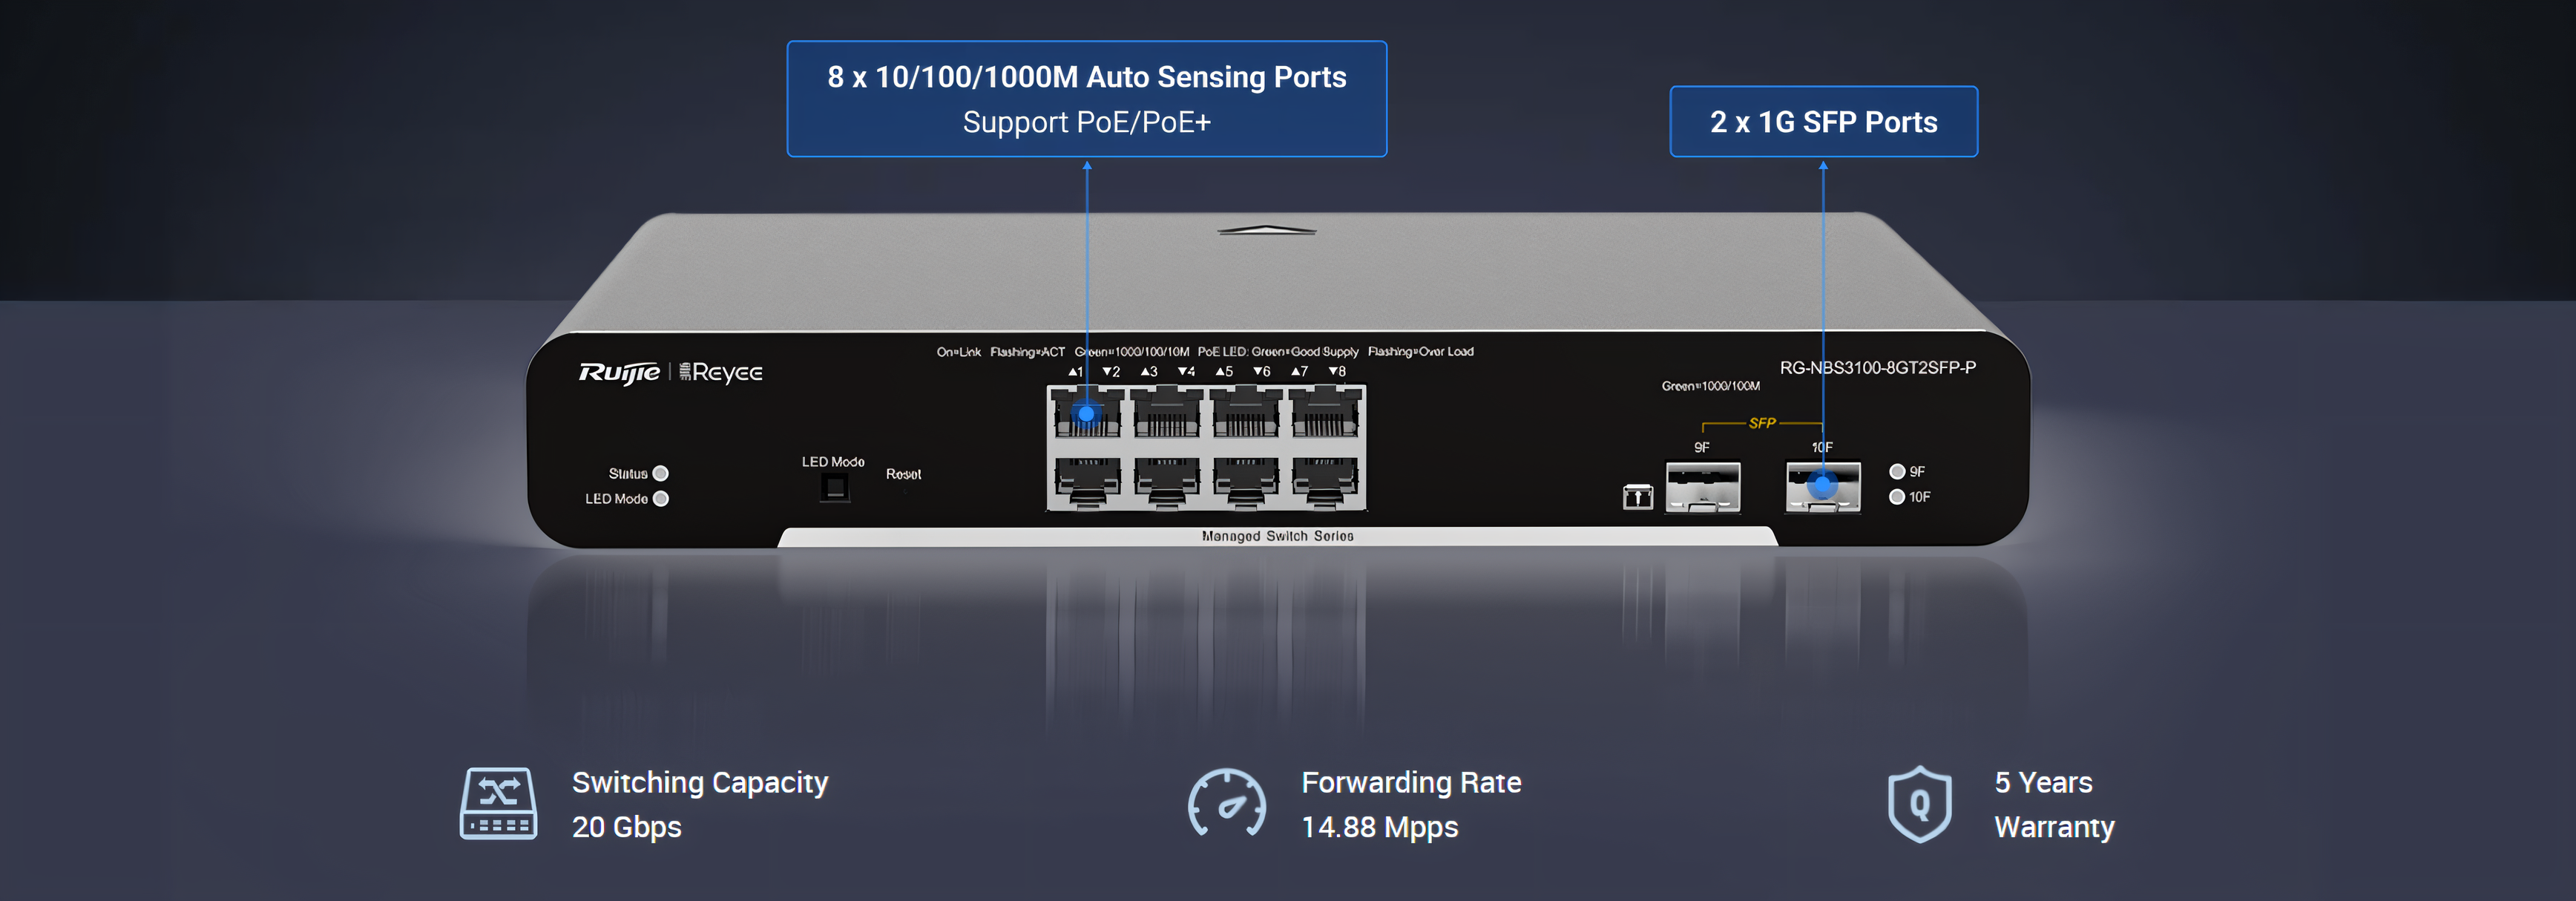
Task: Click the warranty shield icon
Action: click(1919, 804)
